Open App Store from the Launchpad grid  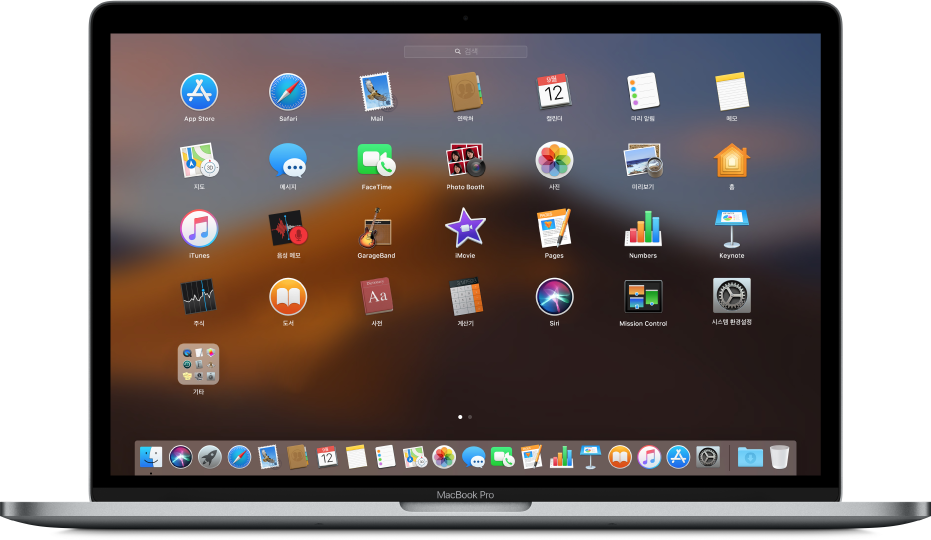(199, 92)
